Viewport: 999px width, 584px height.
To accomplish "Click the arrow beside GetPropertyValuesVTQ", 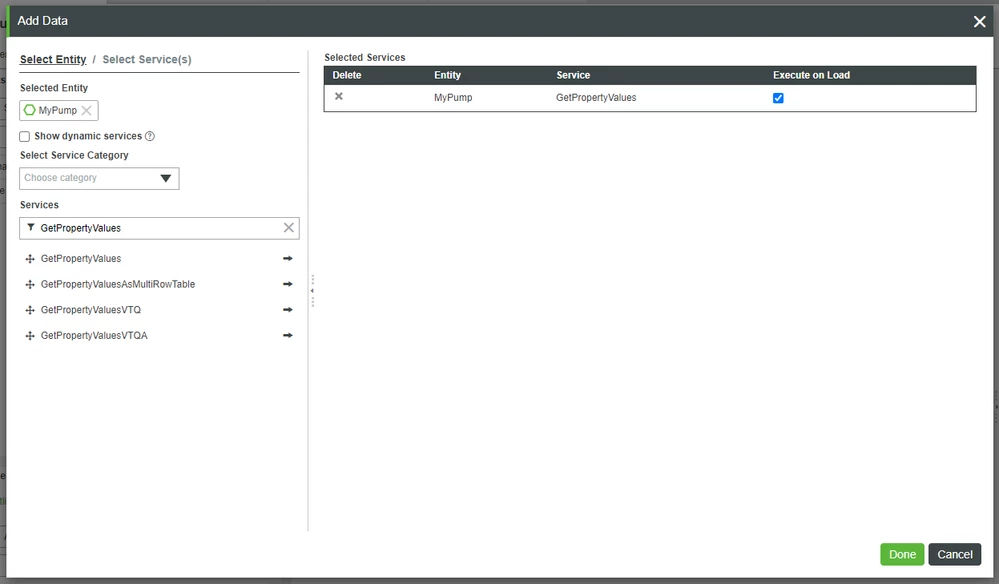I will pyautogui.click(x=288, y=310).
